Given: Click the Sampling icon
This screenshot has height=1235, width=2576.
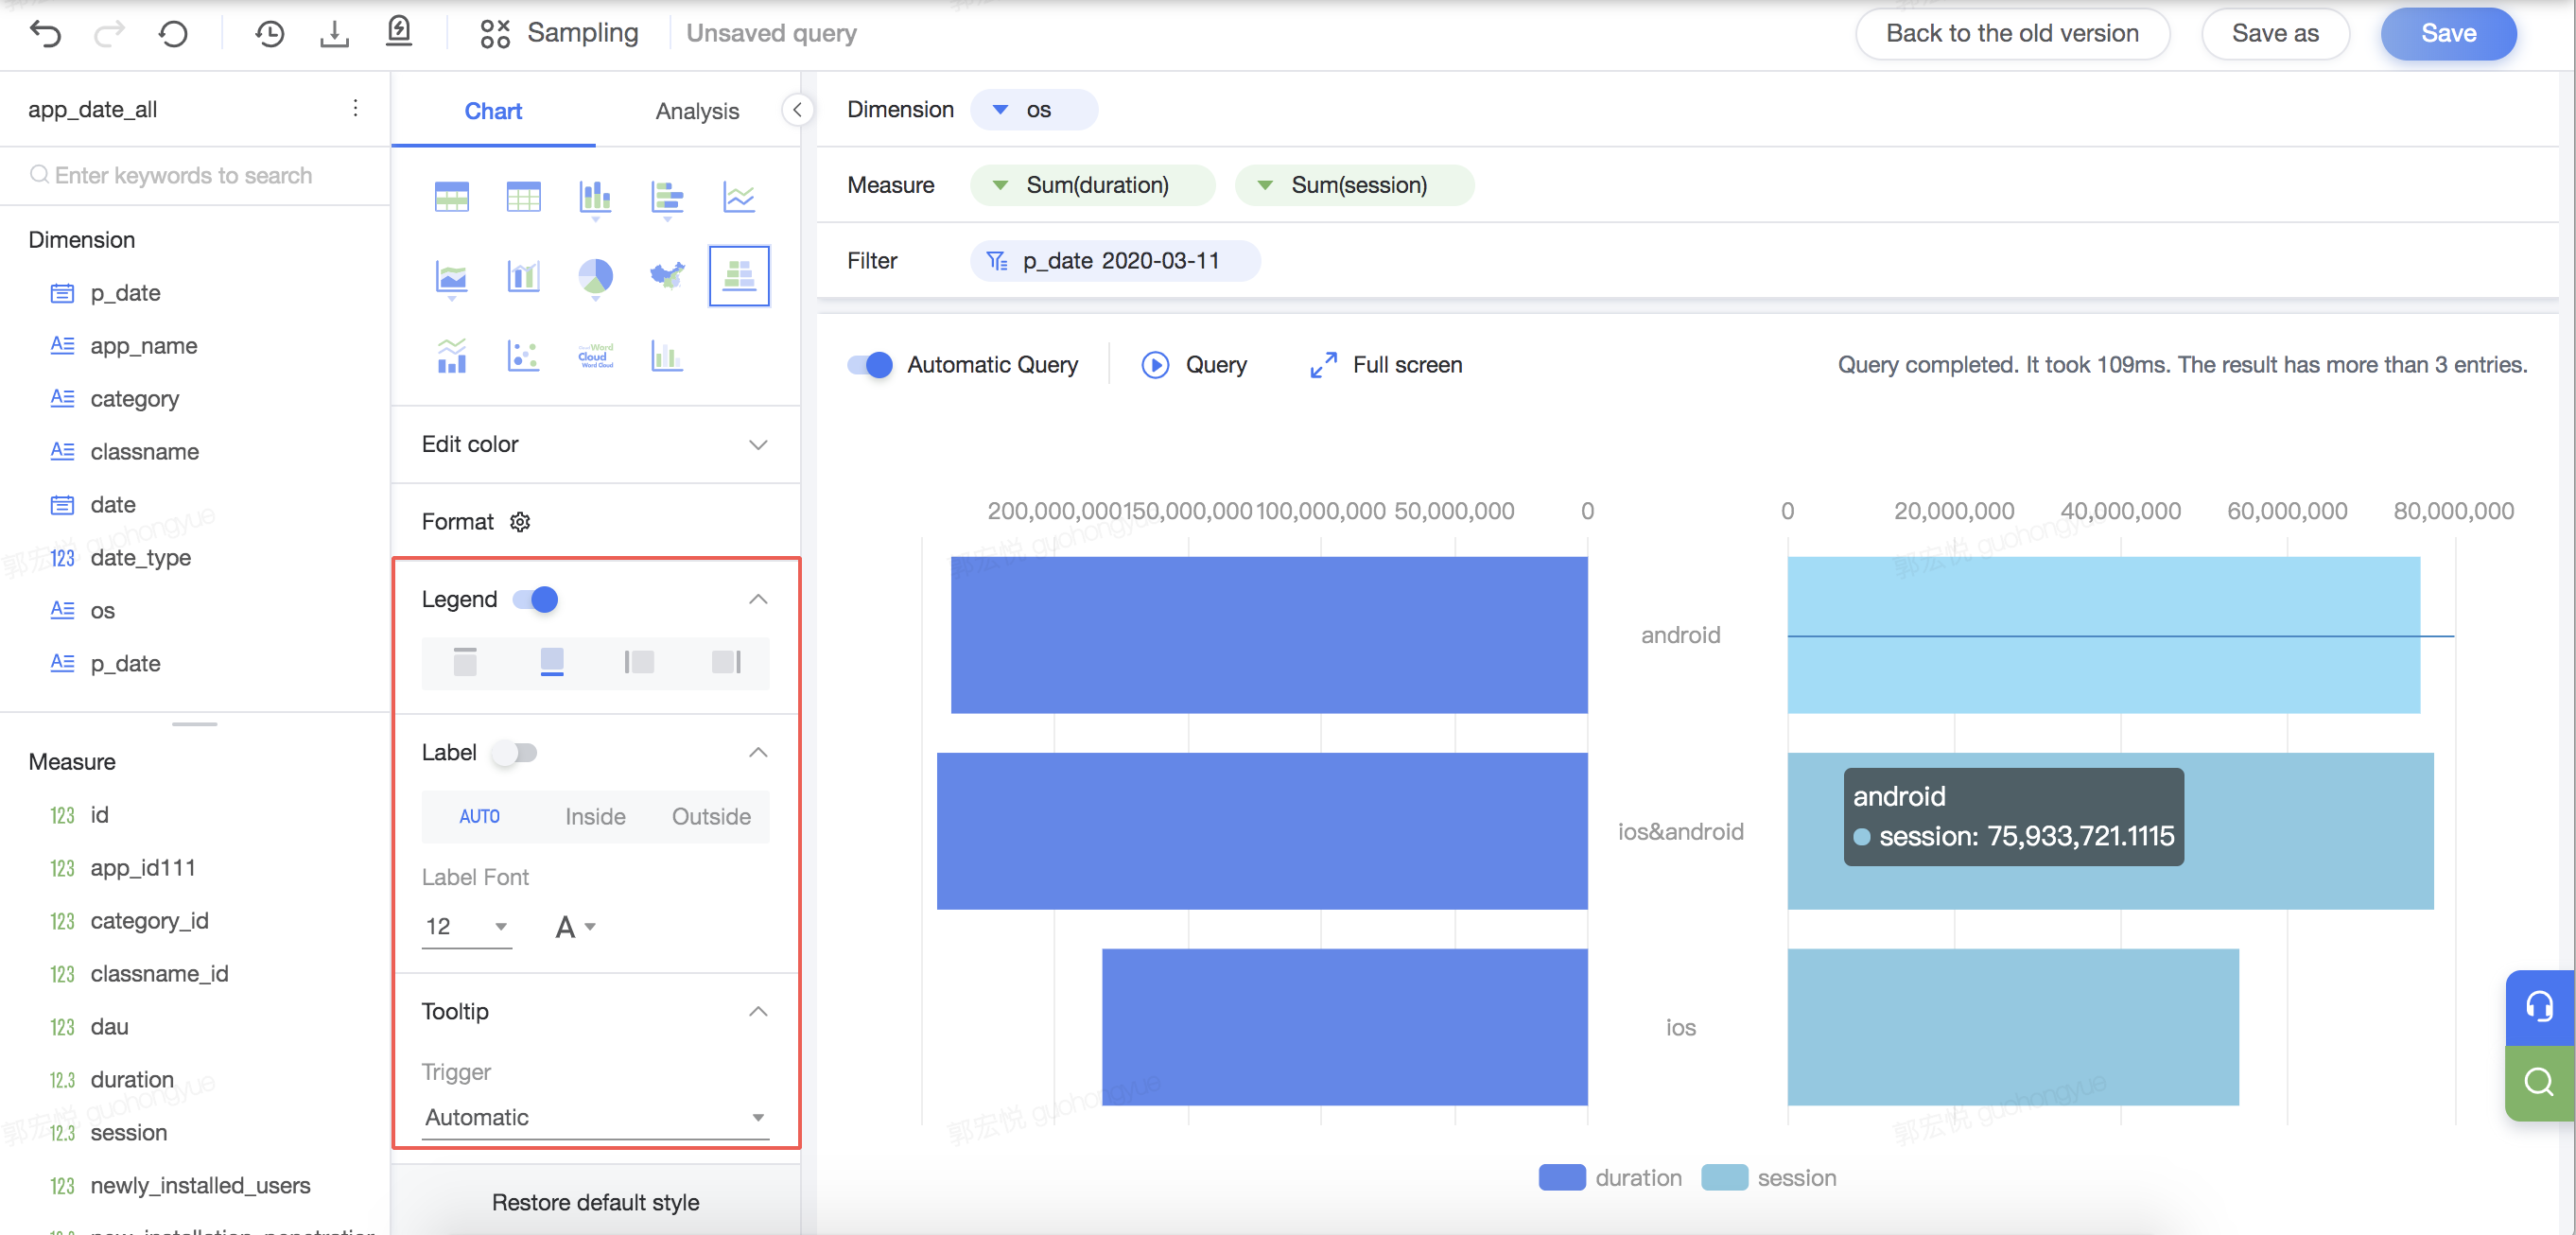Looking at the screenshot, I should coord(495,33).
